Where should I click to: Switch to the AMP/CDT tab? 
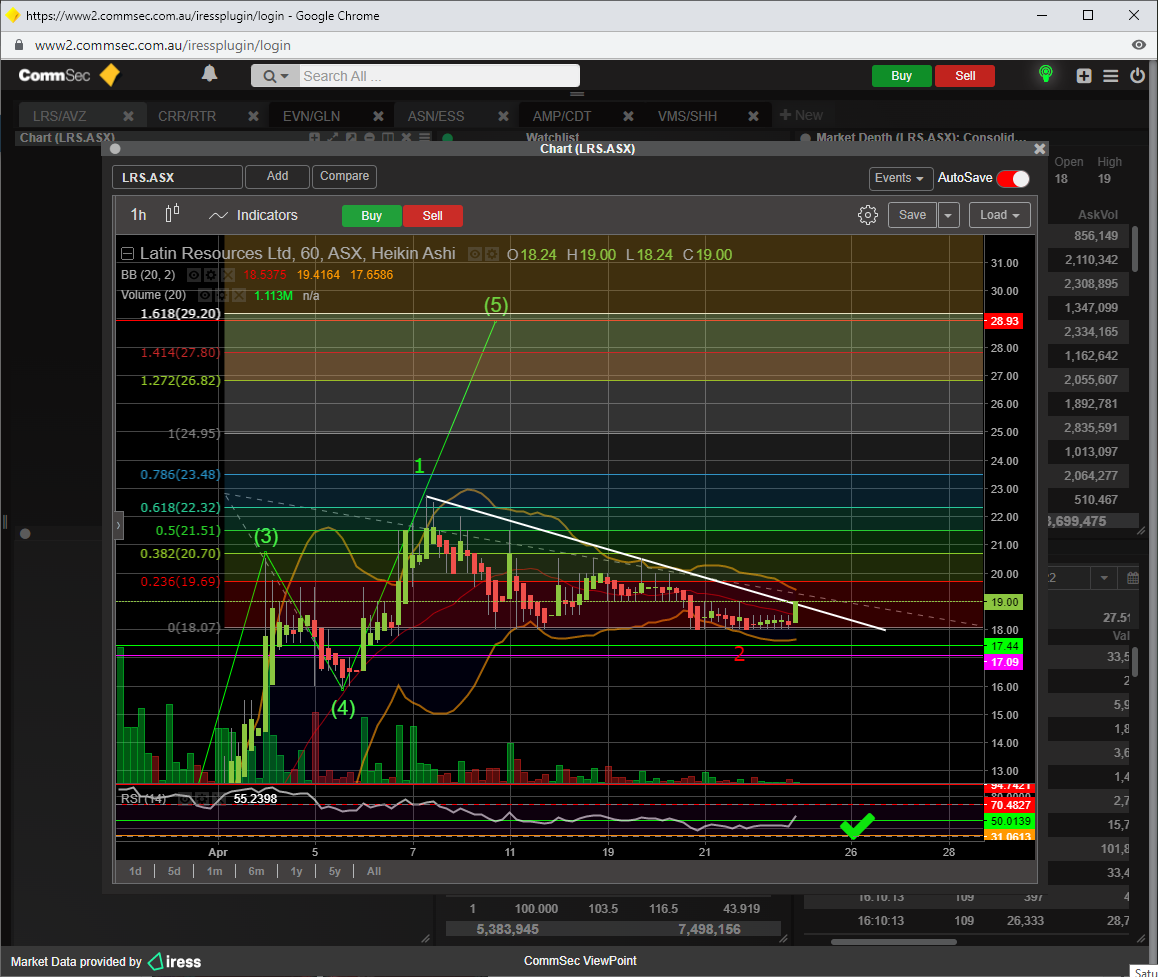[x=561, y=116]
